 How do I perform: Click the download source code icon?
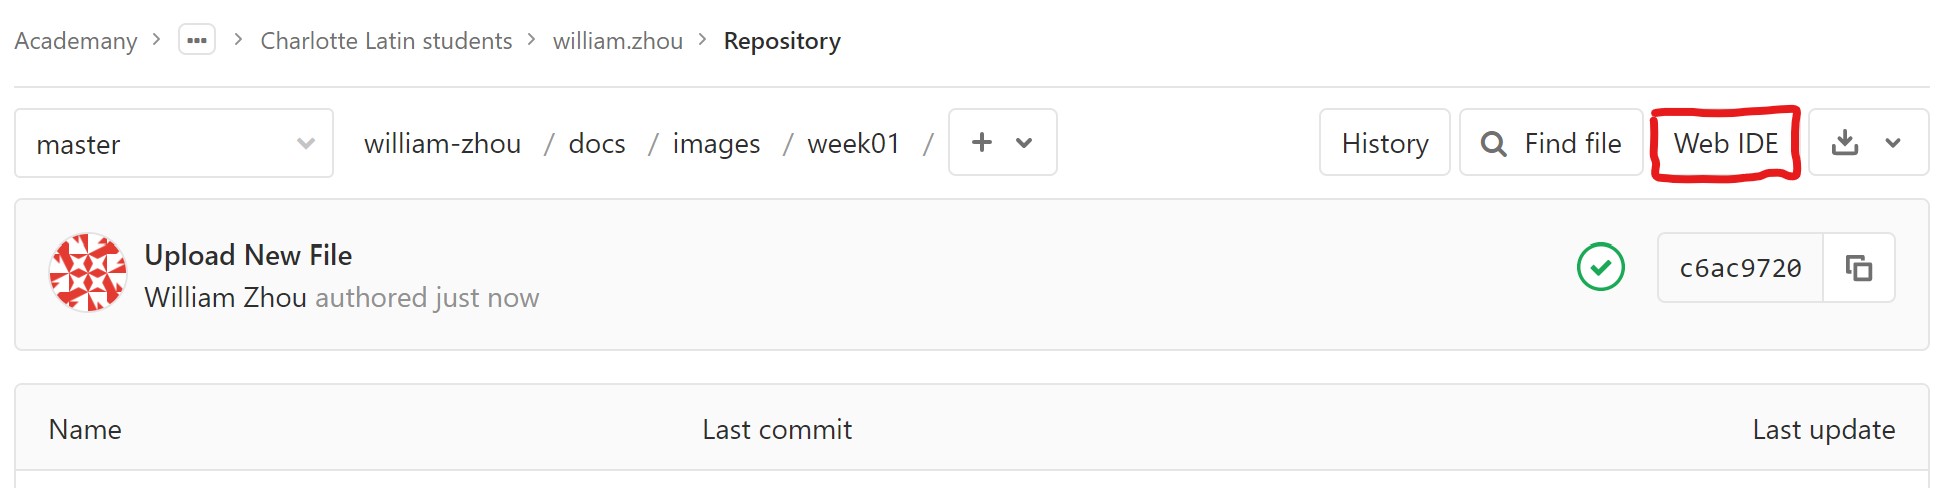click(1845, 143)
